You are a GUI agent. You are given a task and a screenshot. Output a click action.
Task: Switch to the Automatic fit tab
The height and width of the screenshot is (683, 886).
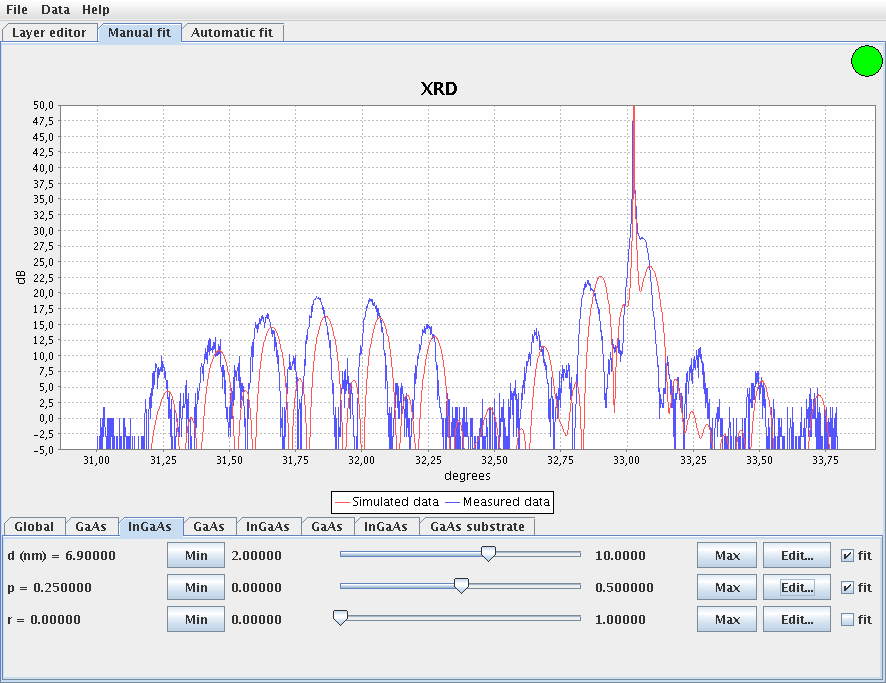tap(232, 33)
